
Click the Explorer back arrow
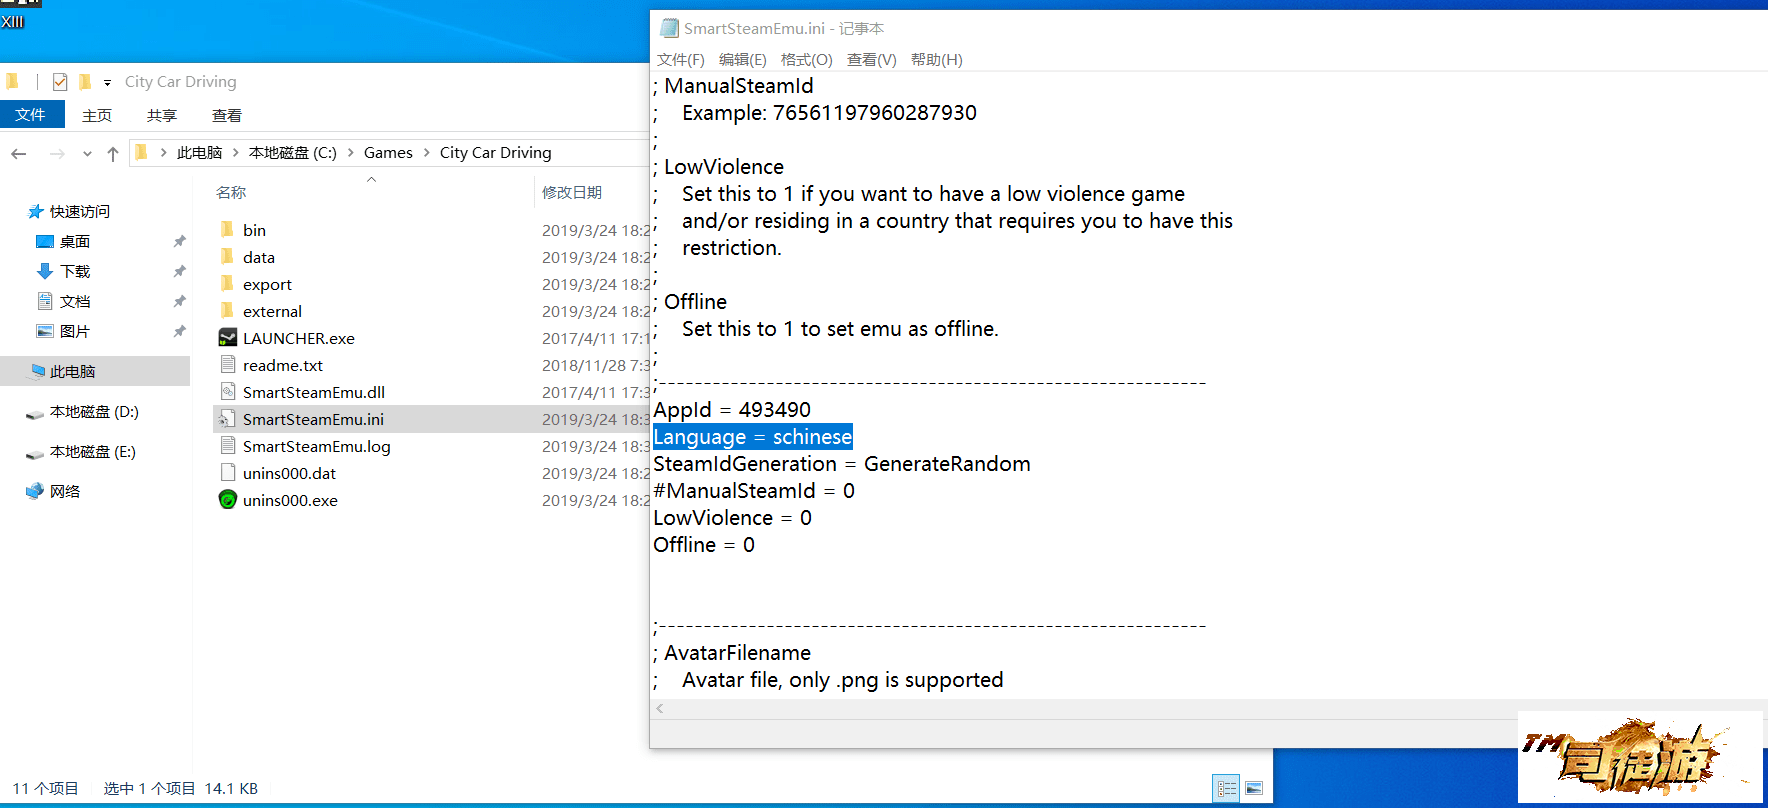coord(18,153)
